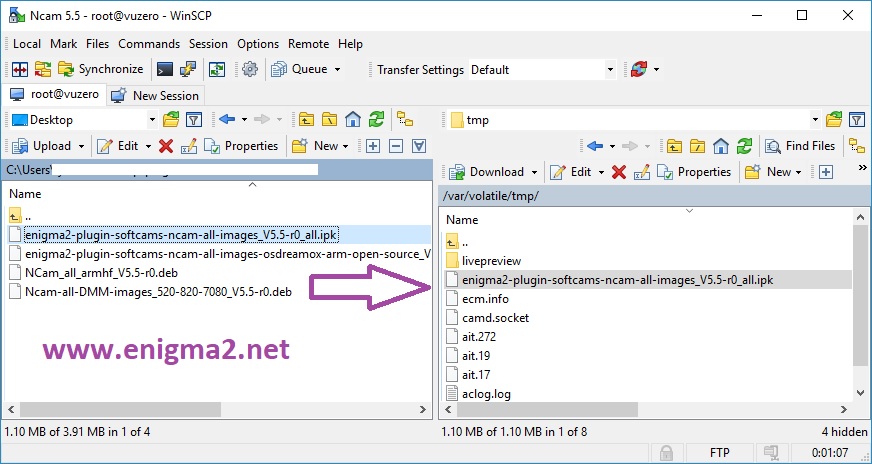Open the Local menu
The height and width of the screenshot is (464, 872).
coord(27,44)
